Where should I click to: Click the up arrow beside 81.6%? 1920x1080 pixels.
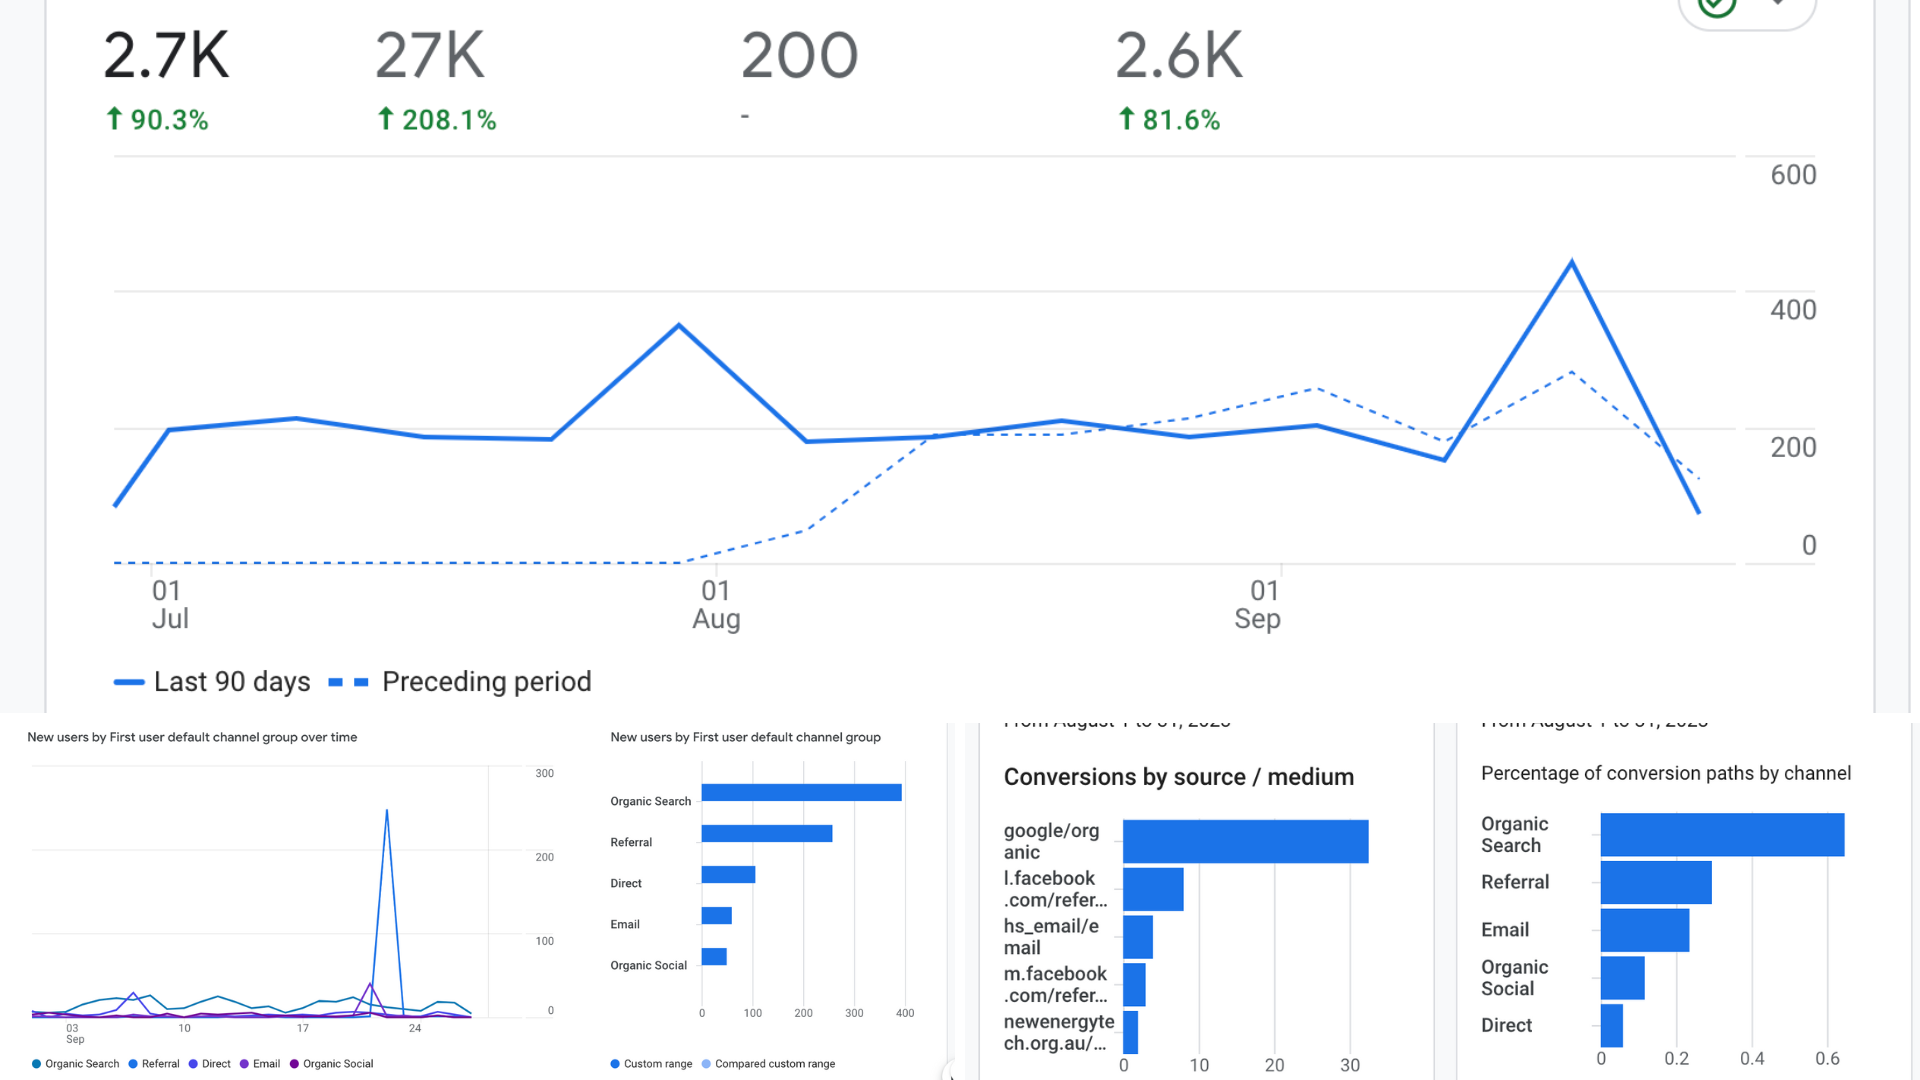pos(1127,119)
